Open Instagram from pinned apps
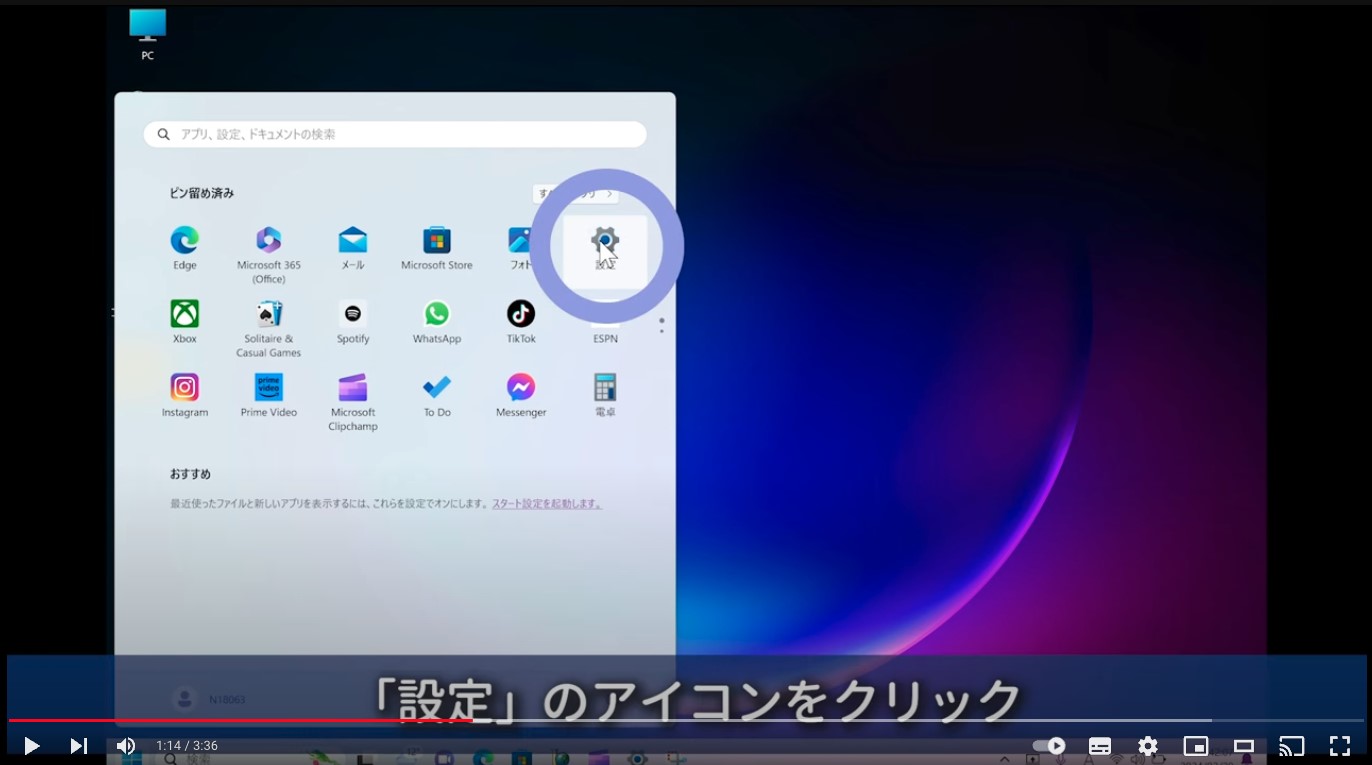The width and height of the screenshot is (1372, 765). coord(184,395)
